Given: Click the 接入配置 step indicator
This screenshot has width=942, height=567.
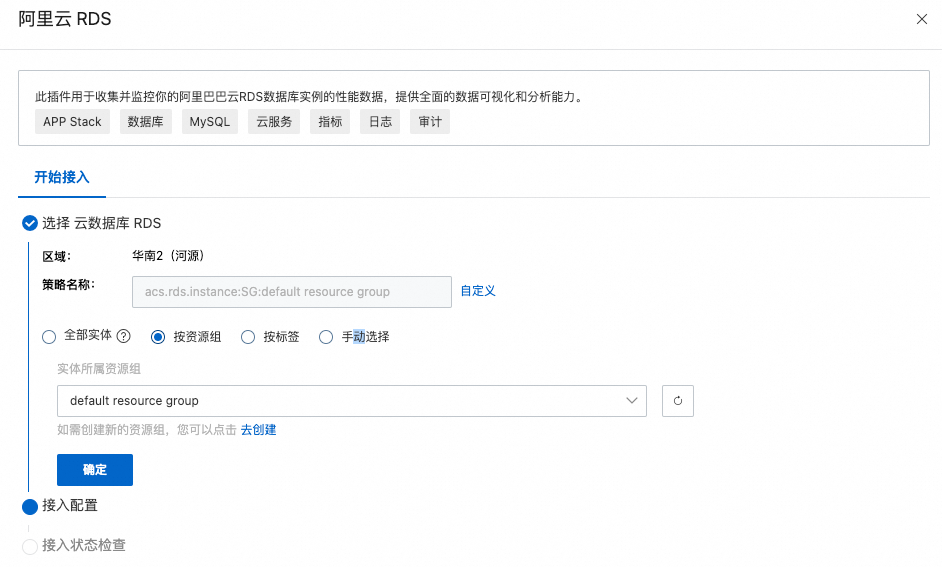Looking at the screenshot, I should point(29,507).
